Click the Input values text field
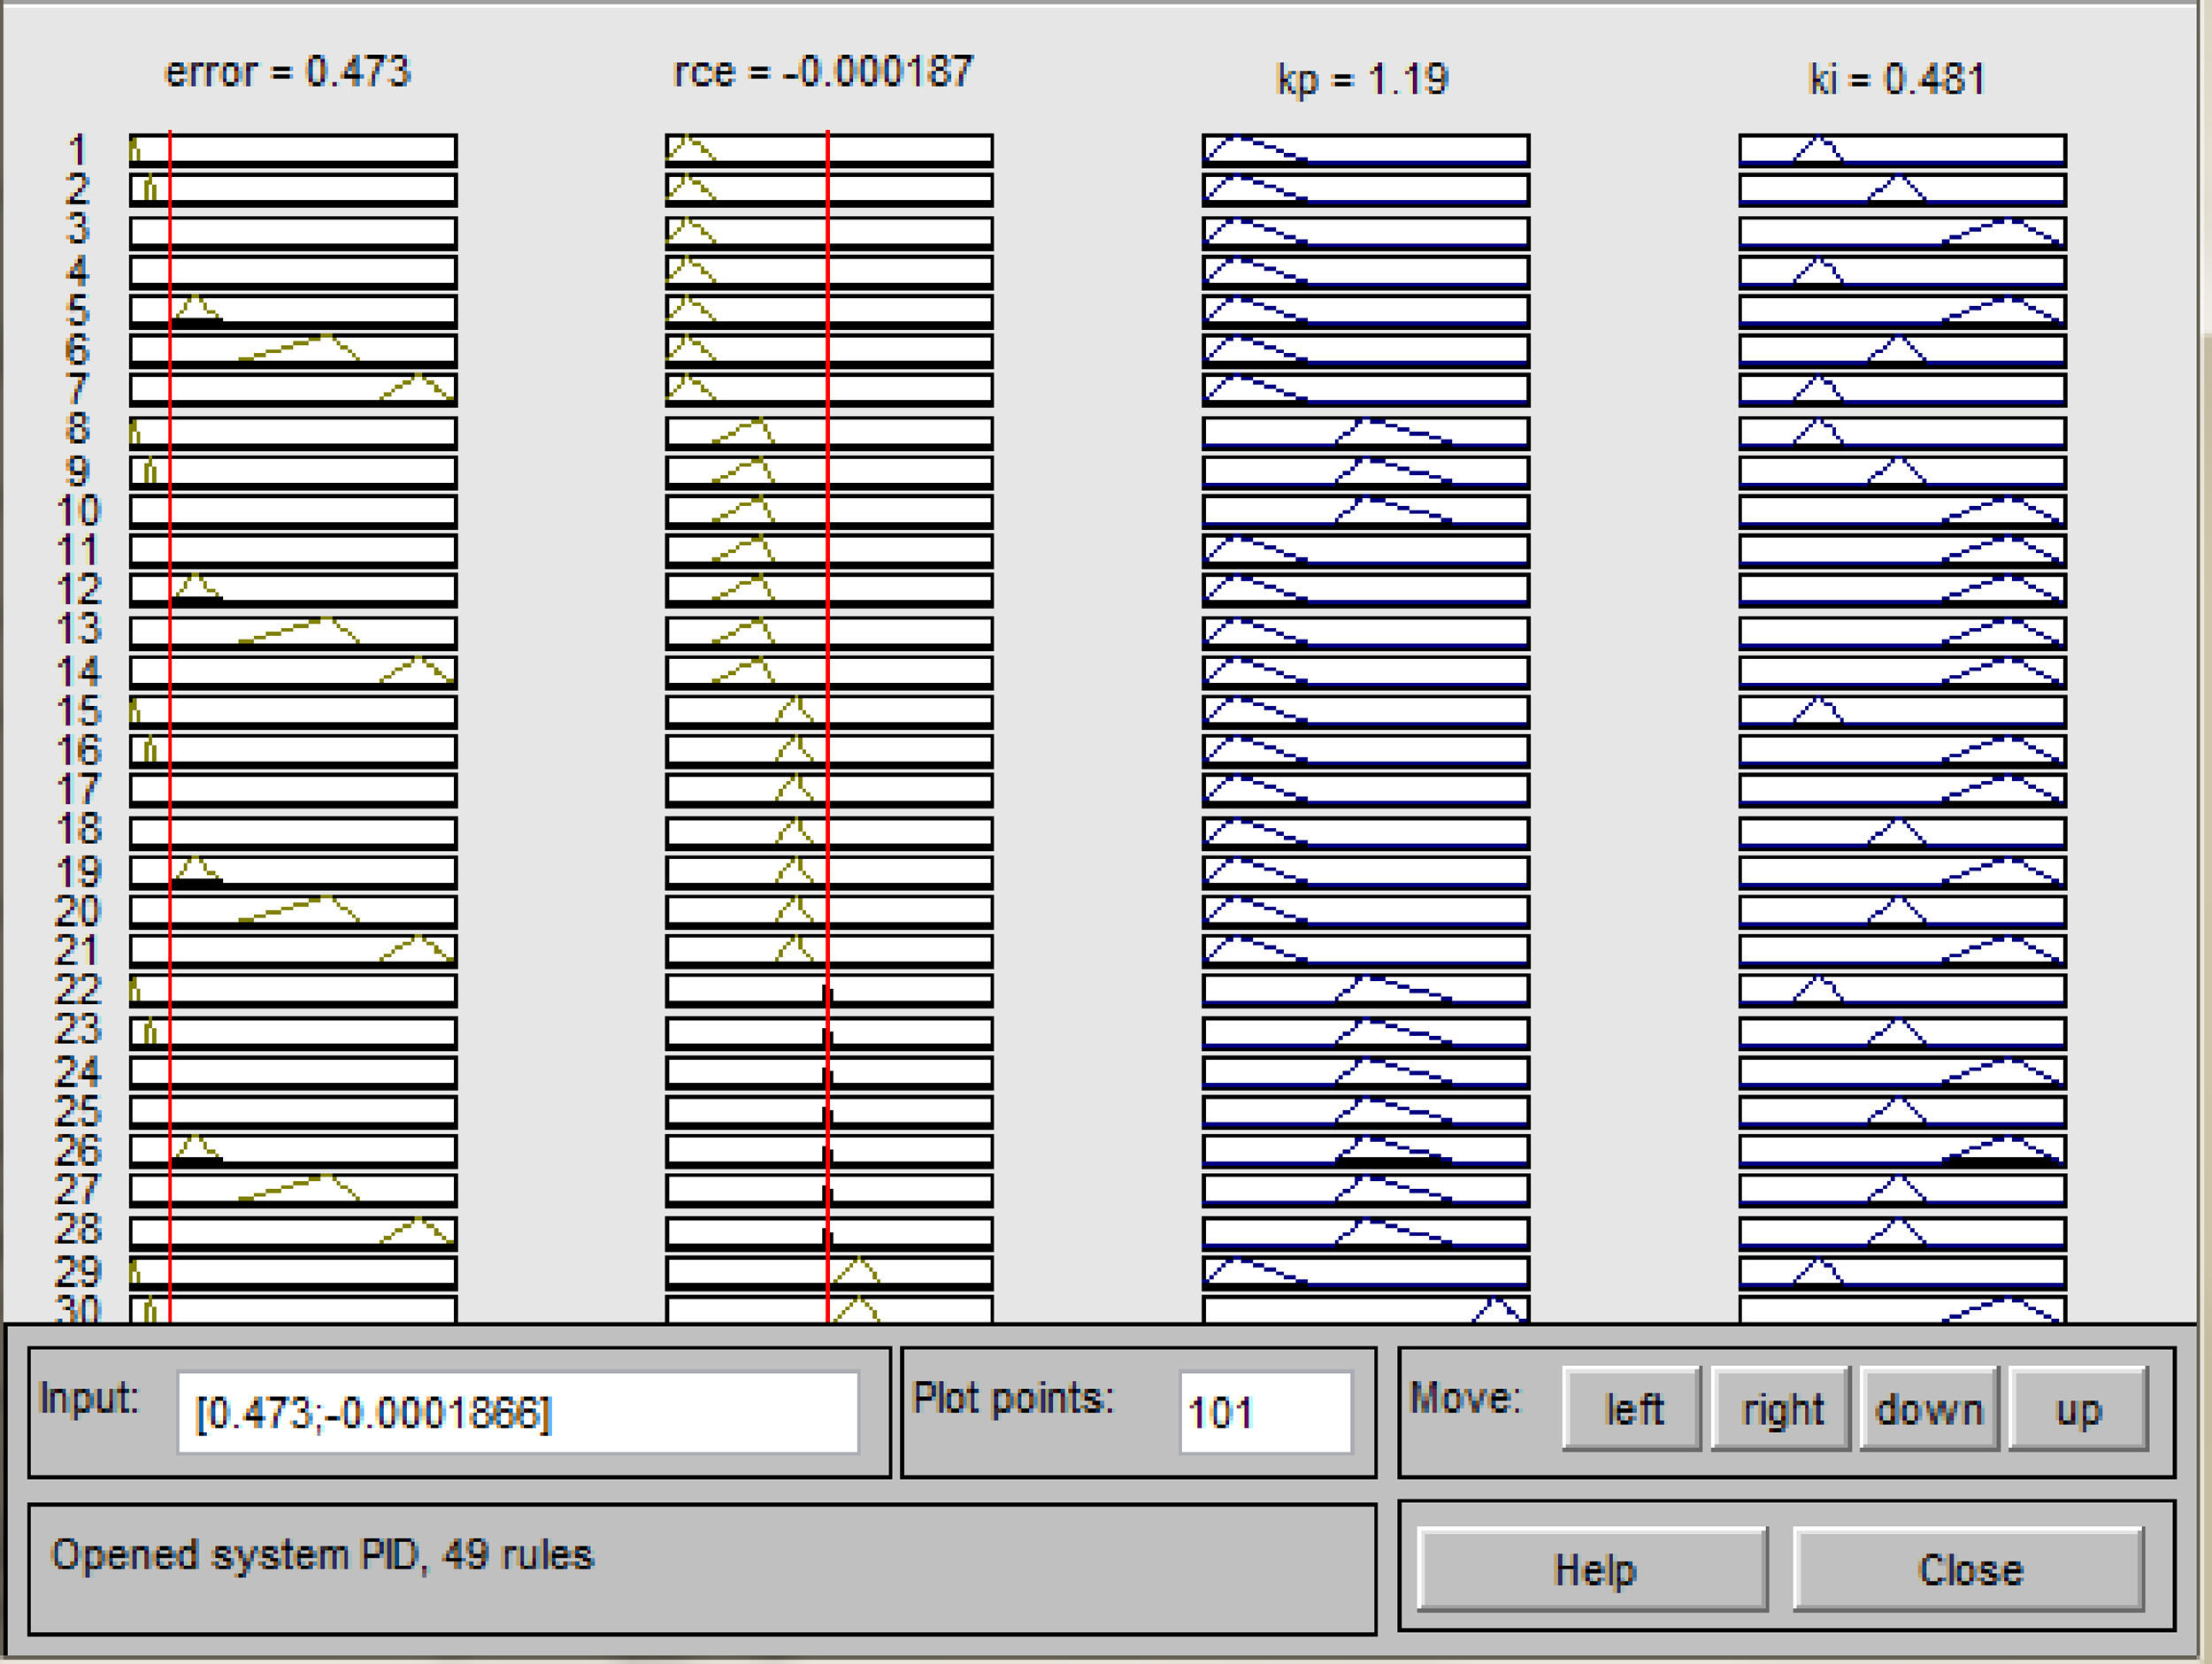Image resolution: width=2212 pixels, height=1664 pixels. pos(517,1412)
